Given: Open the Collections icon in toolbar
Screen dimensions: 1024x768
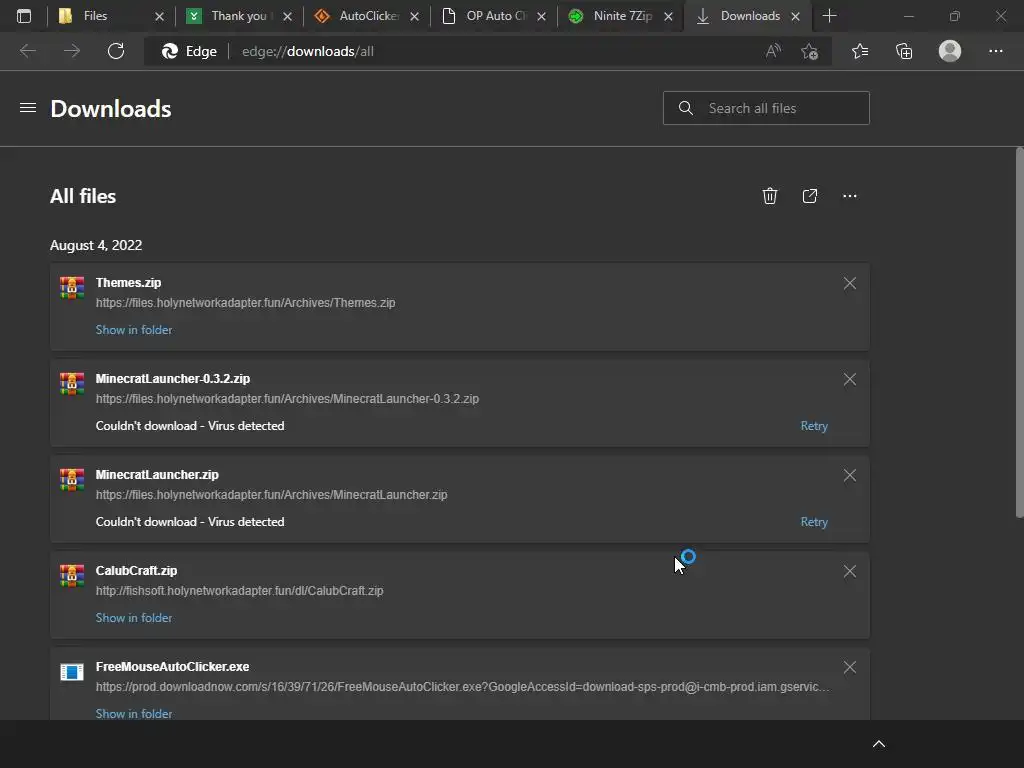Looking at the screenshot, I should coord(904,51).
